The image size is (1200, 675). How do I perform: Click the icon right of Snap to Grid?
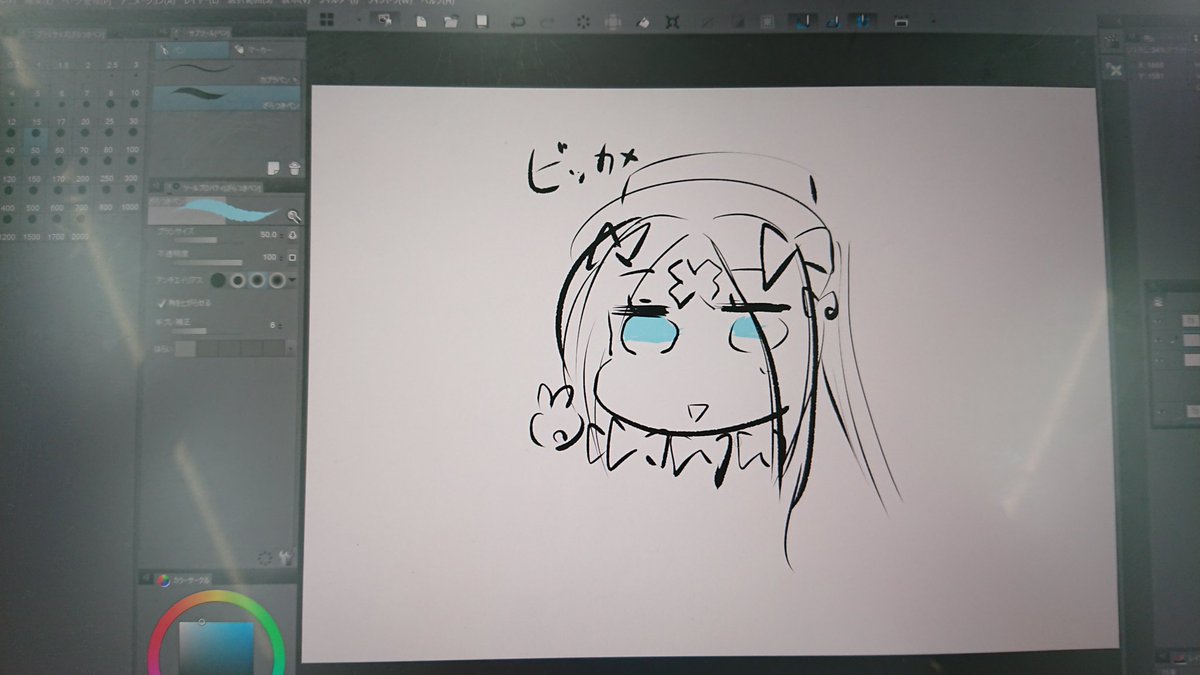click(901, 20)
